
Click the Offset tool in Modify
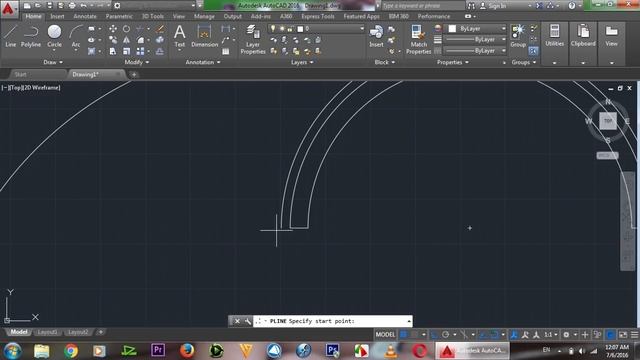[x=160, y=51]
